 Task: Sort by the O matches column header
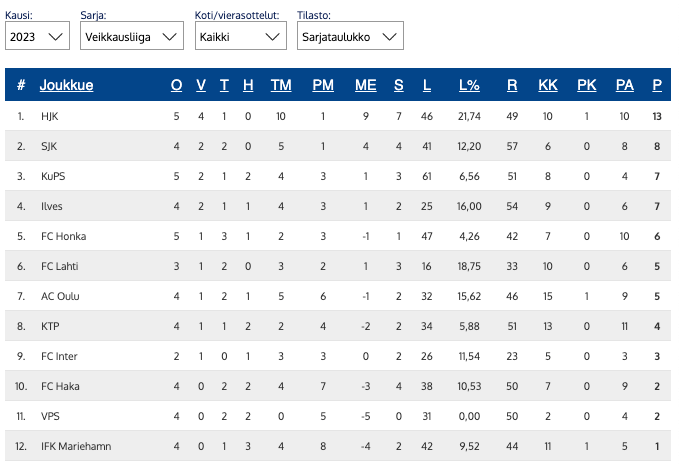coord(177,86)
